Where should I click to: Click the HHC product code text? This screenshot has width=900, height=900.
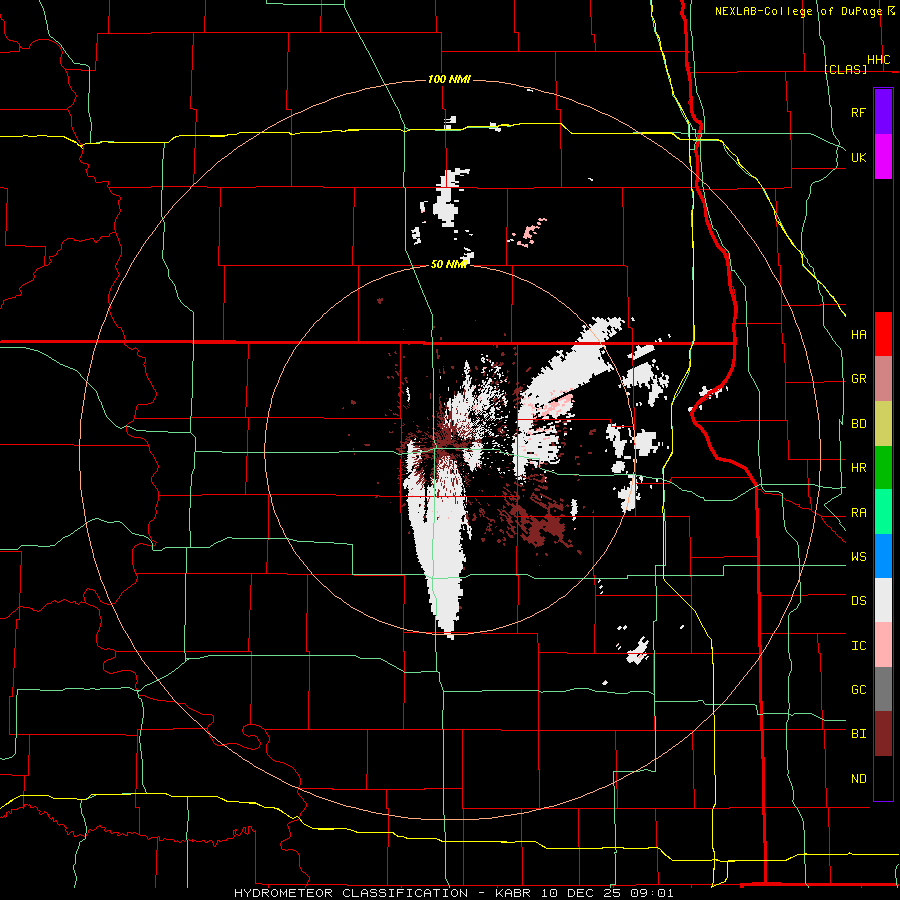click(x=878, y=60)
